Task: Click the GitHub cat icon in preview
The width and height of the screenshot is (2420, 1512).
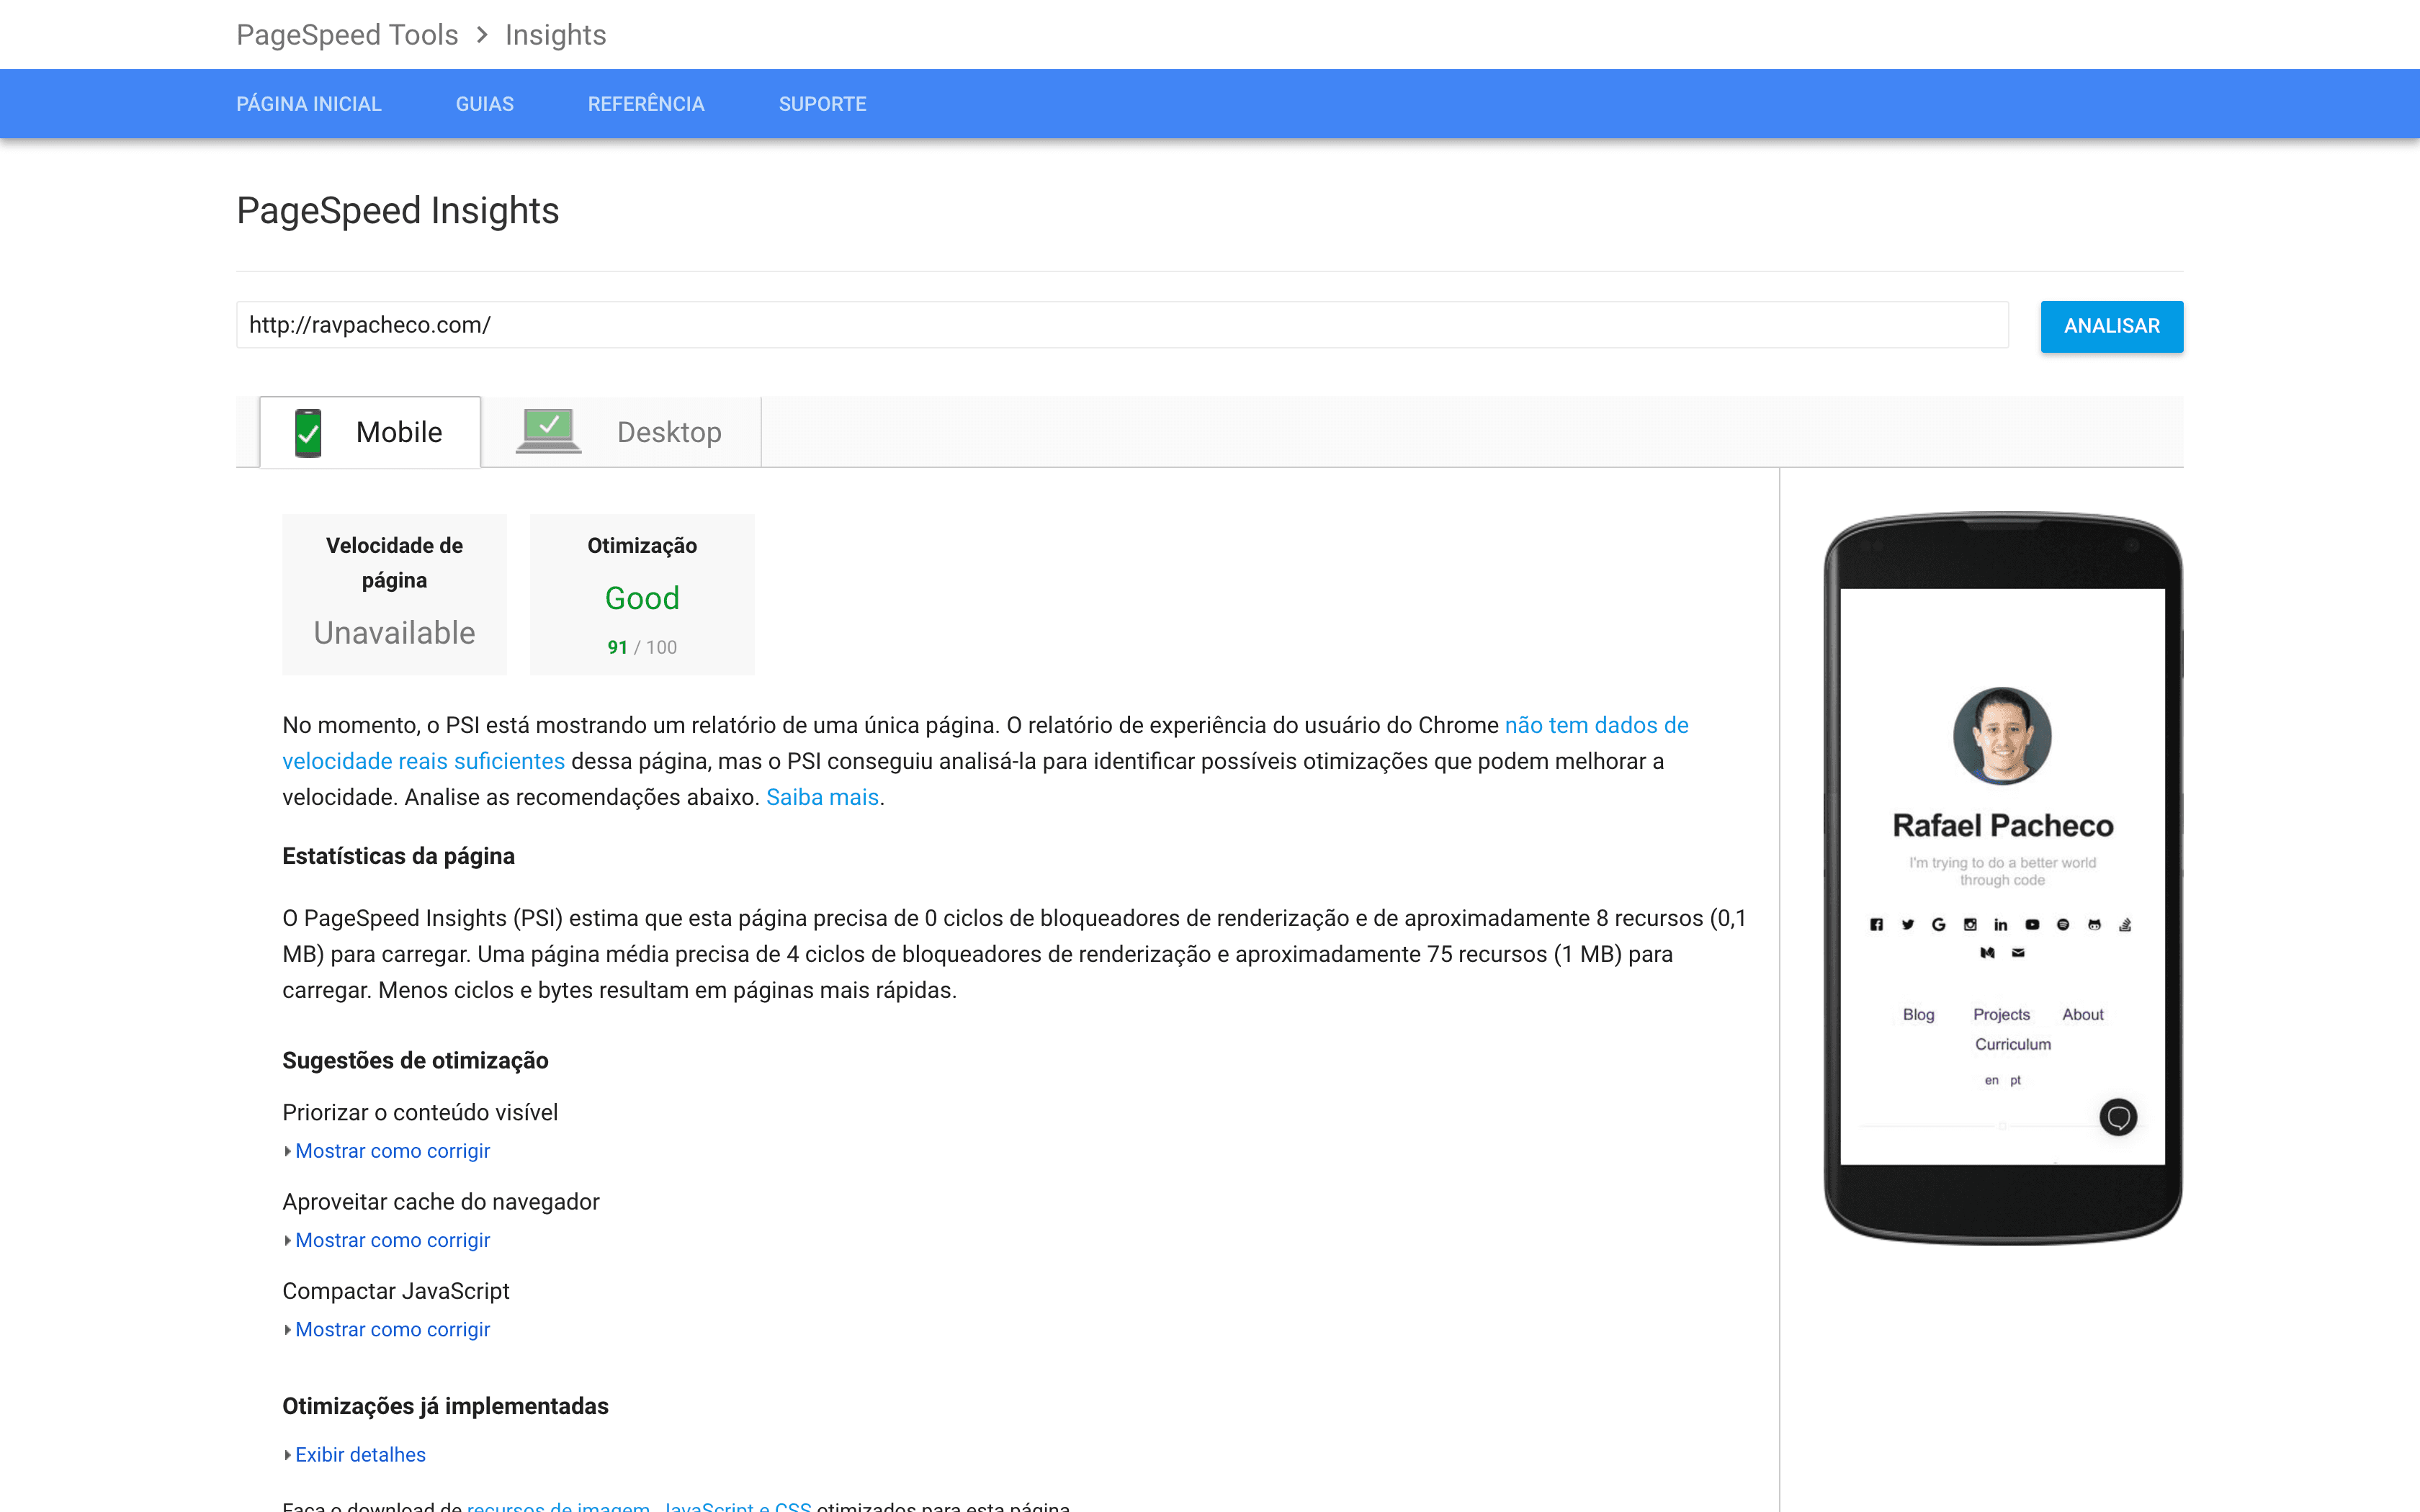Action: (2094, 924)
